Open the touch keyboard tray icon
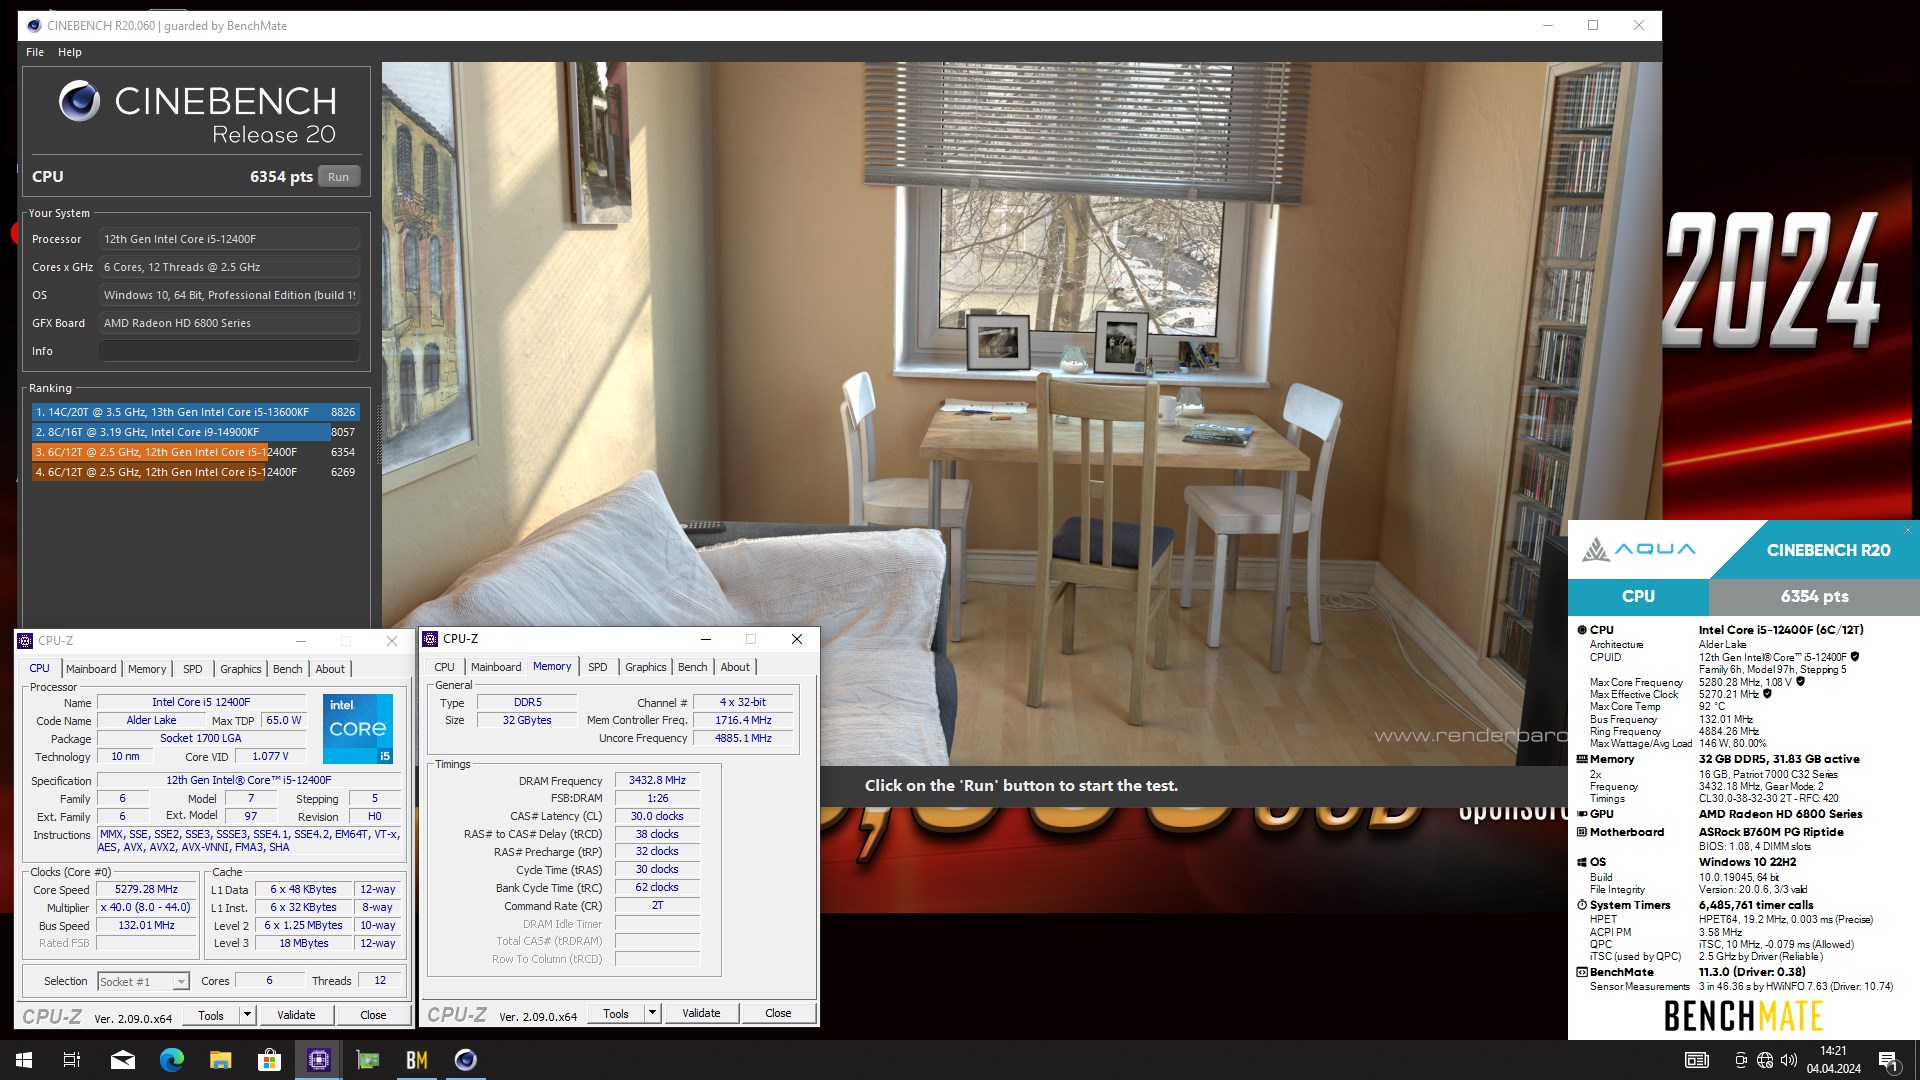The image size is (1920, 1080). click(x=1697, y=1060)
